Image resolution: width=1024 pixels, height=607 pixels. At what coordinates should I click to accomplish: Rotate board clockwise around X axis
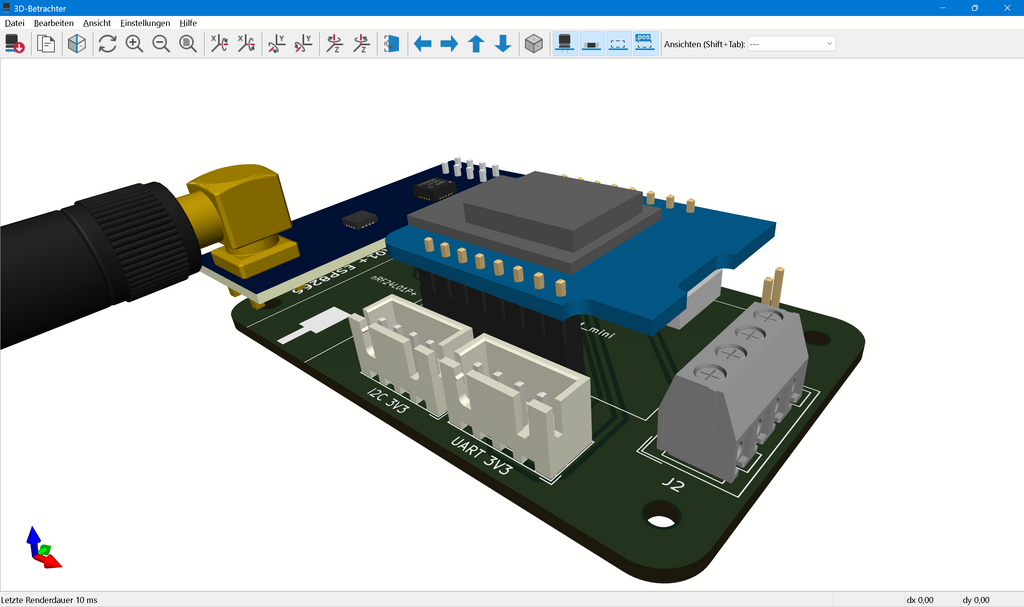click(219, 44)
